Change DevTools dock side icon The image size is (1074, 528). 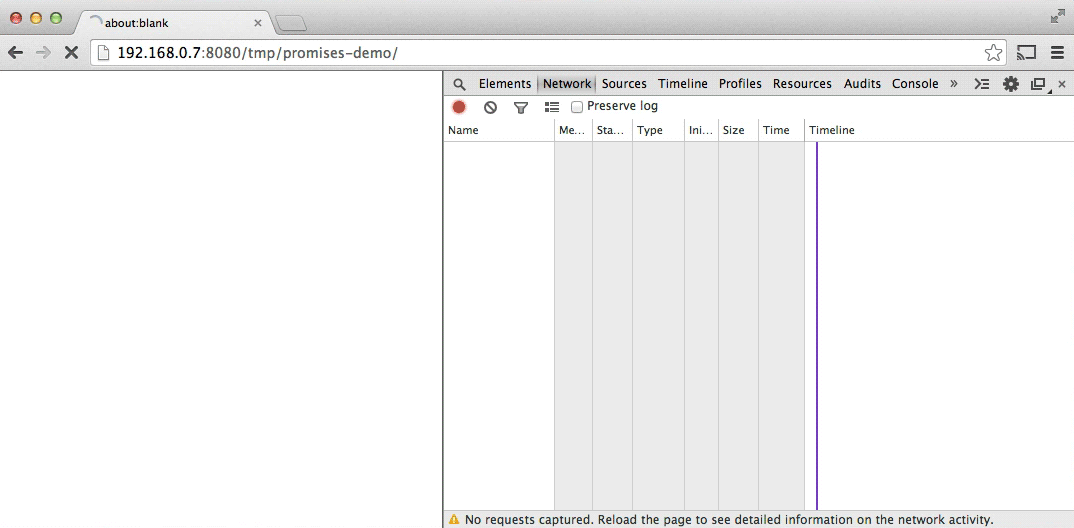point(1039,85)
